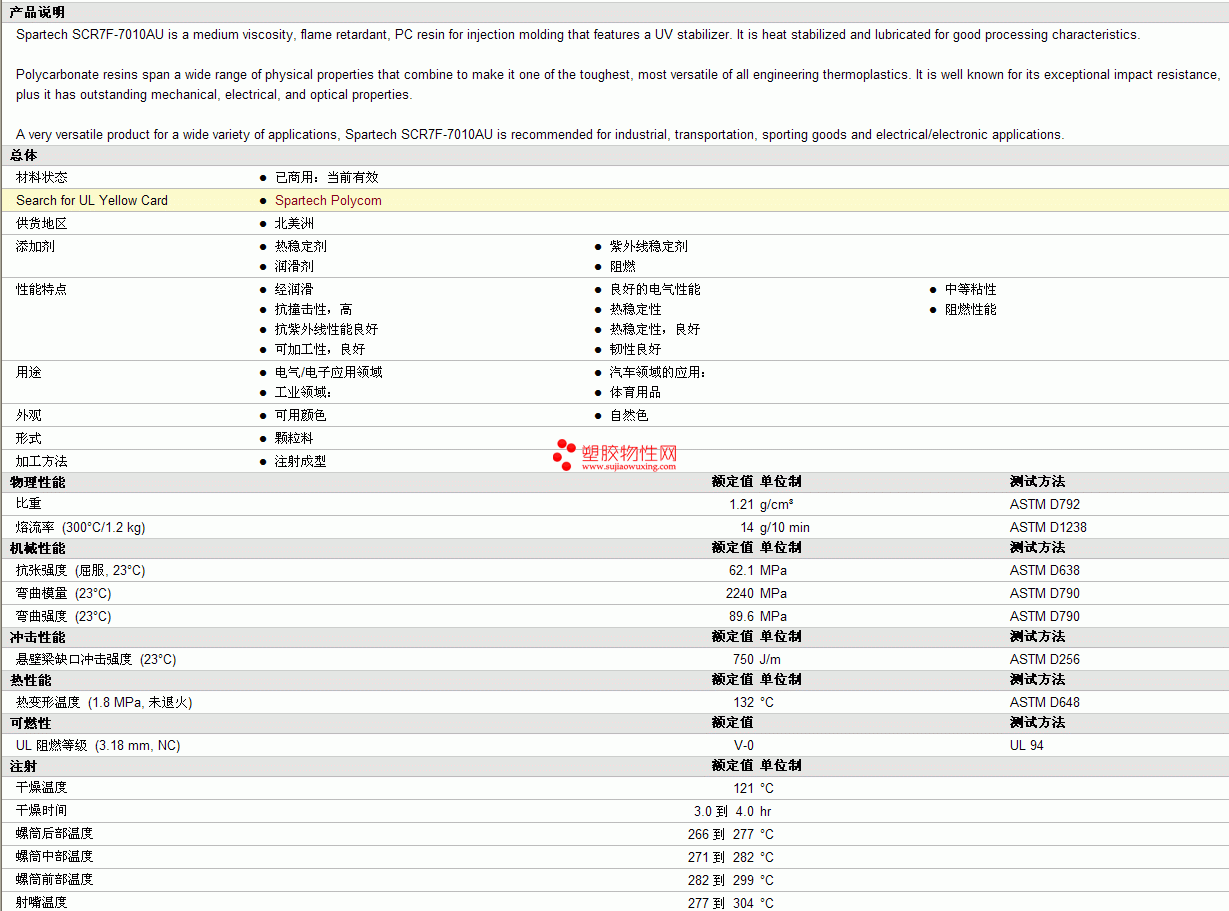Select the 射嘴温度 row label
The width and height of the screenshot is (1229, 911).
42,902
